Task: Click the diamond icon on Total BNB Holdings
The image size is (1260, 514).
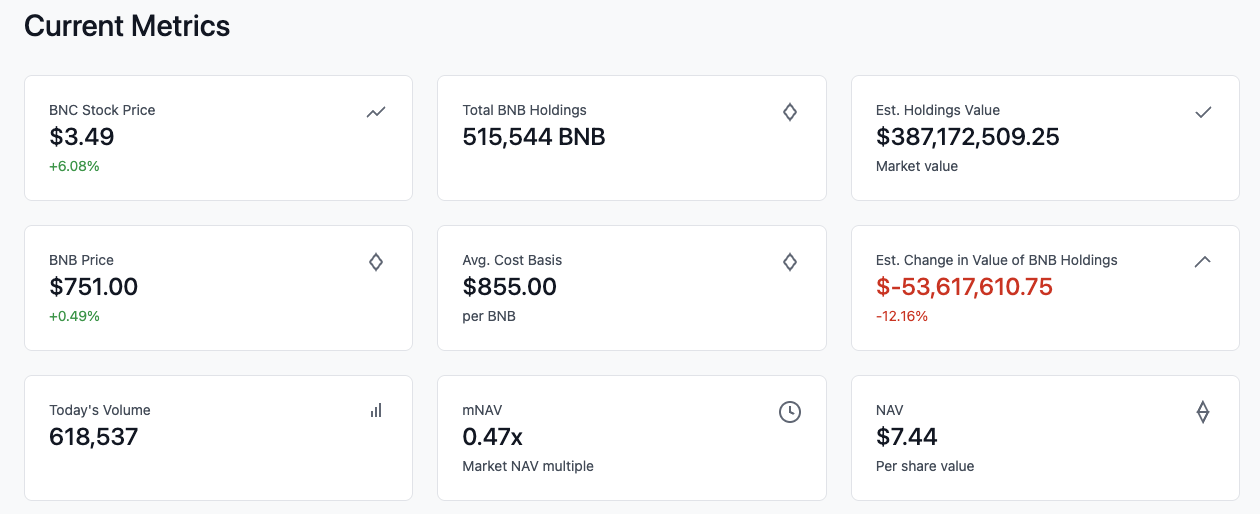Action: (790, 112)
